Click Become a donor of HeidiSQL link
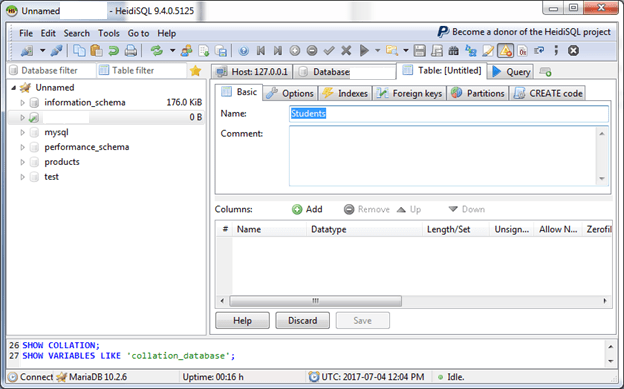The image size is (624, 389). click(524, 32)
